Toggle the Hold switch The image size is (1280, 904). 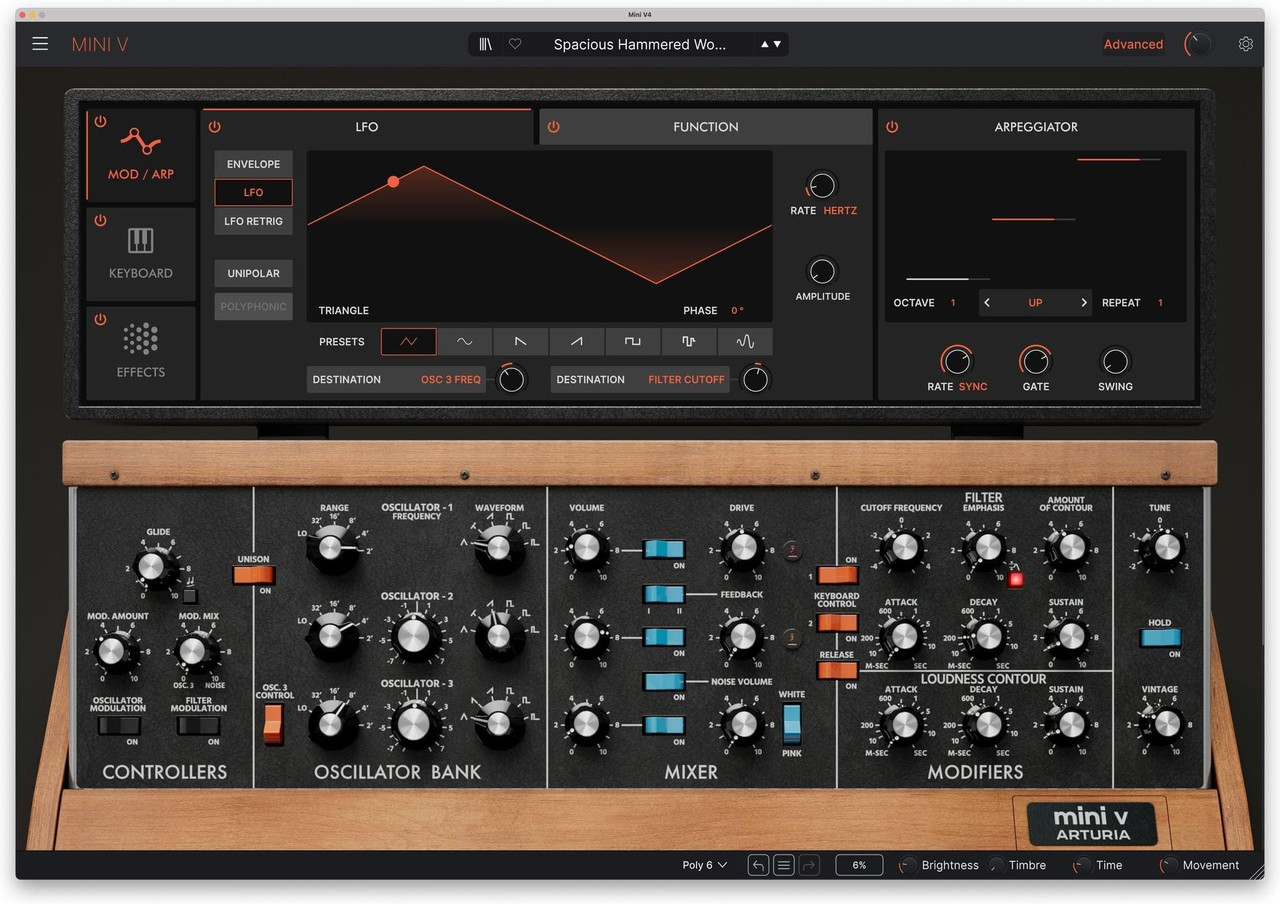tap(1160, 638)
